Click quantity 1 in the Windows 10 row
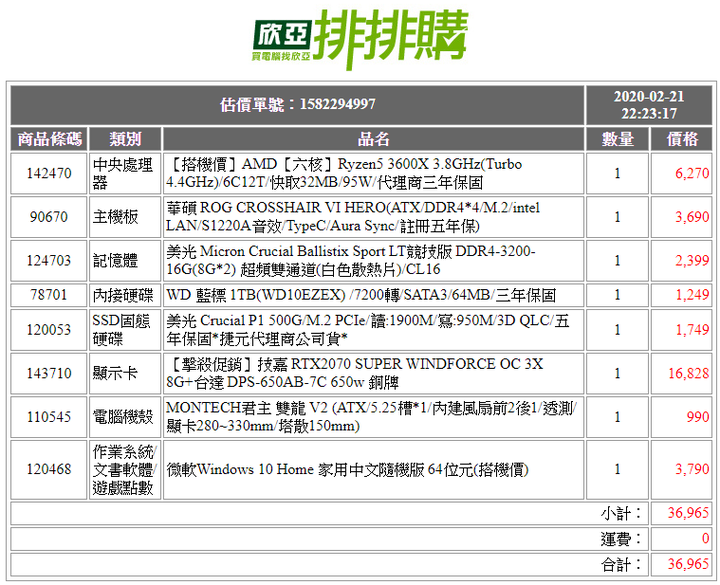Viewport: 720px width, 585px height. click(x=618, y=469)
